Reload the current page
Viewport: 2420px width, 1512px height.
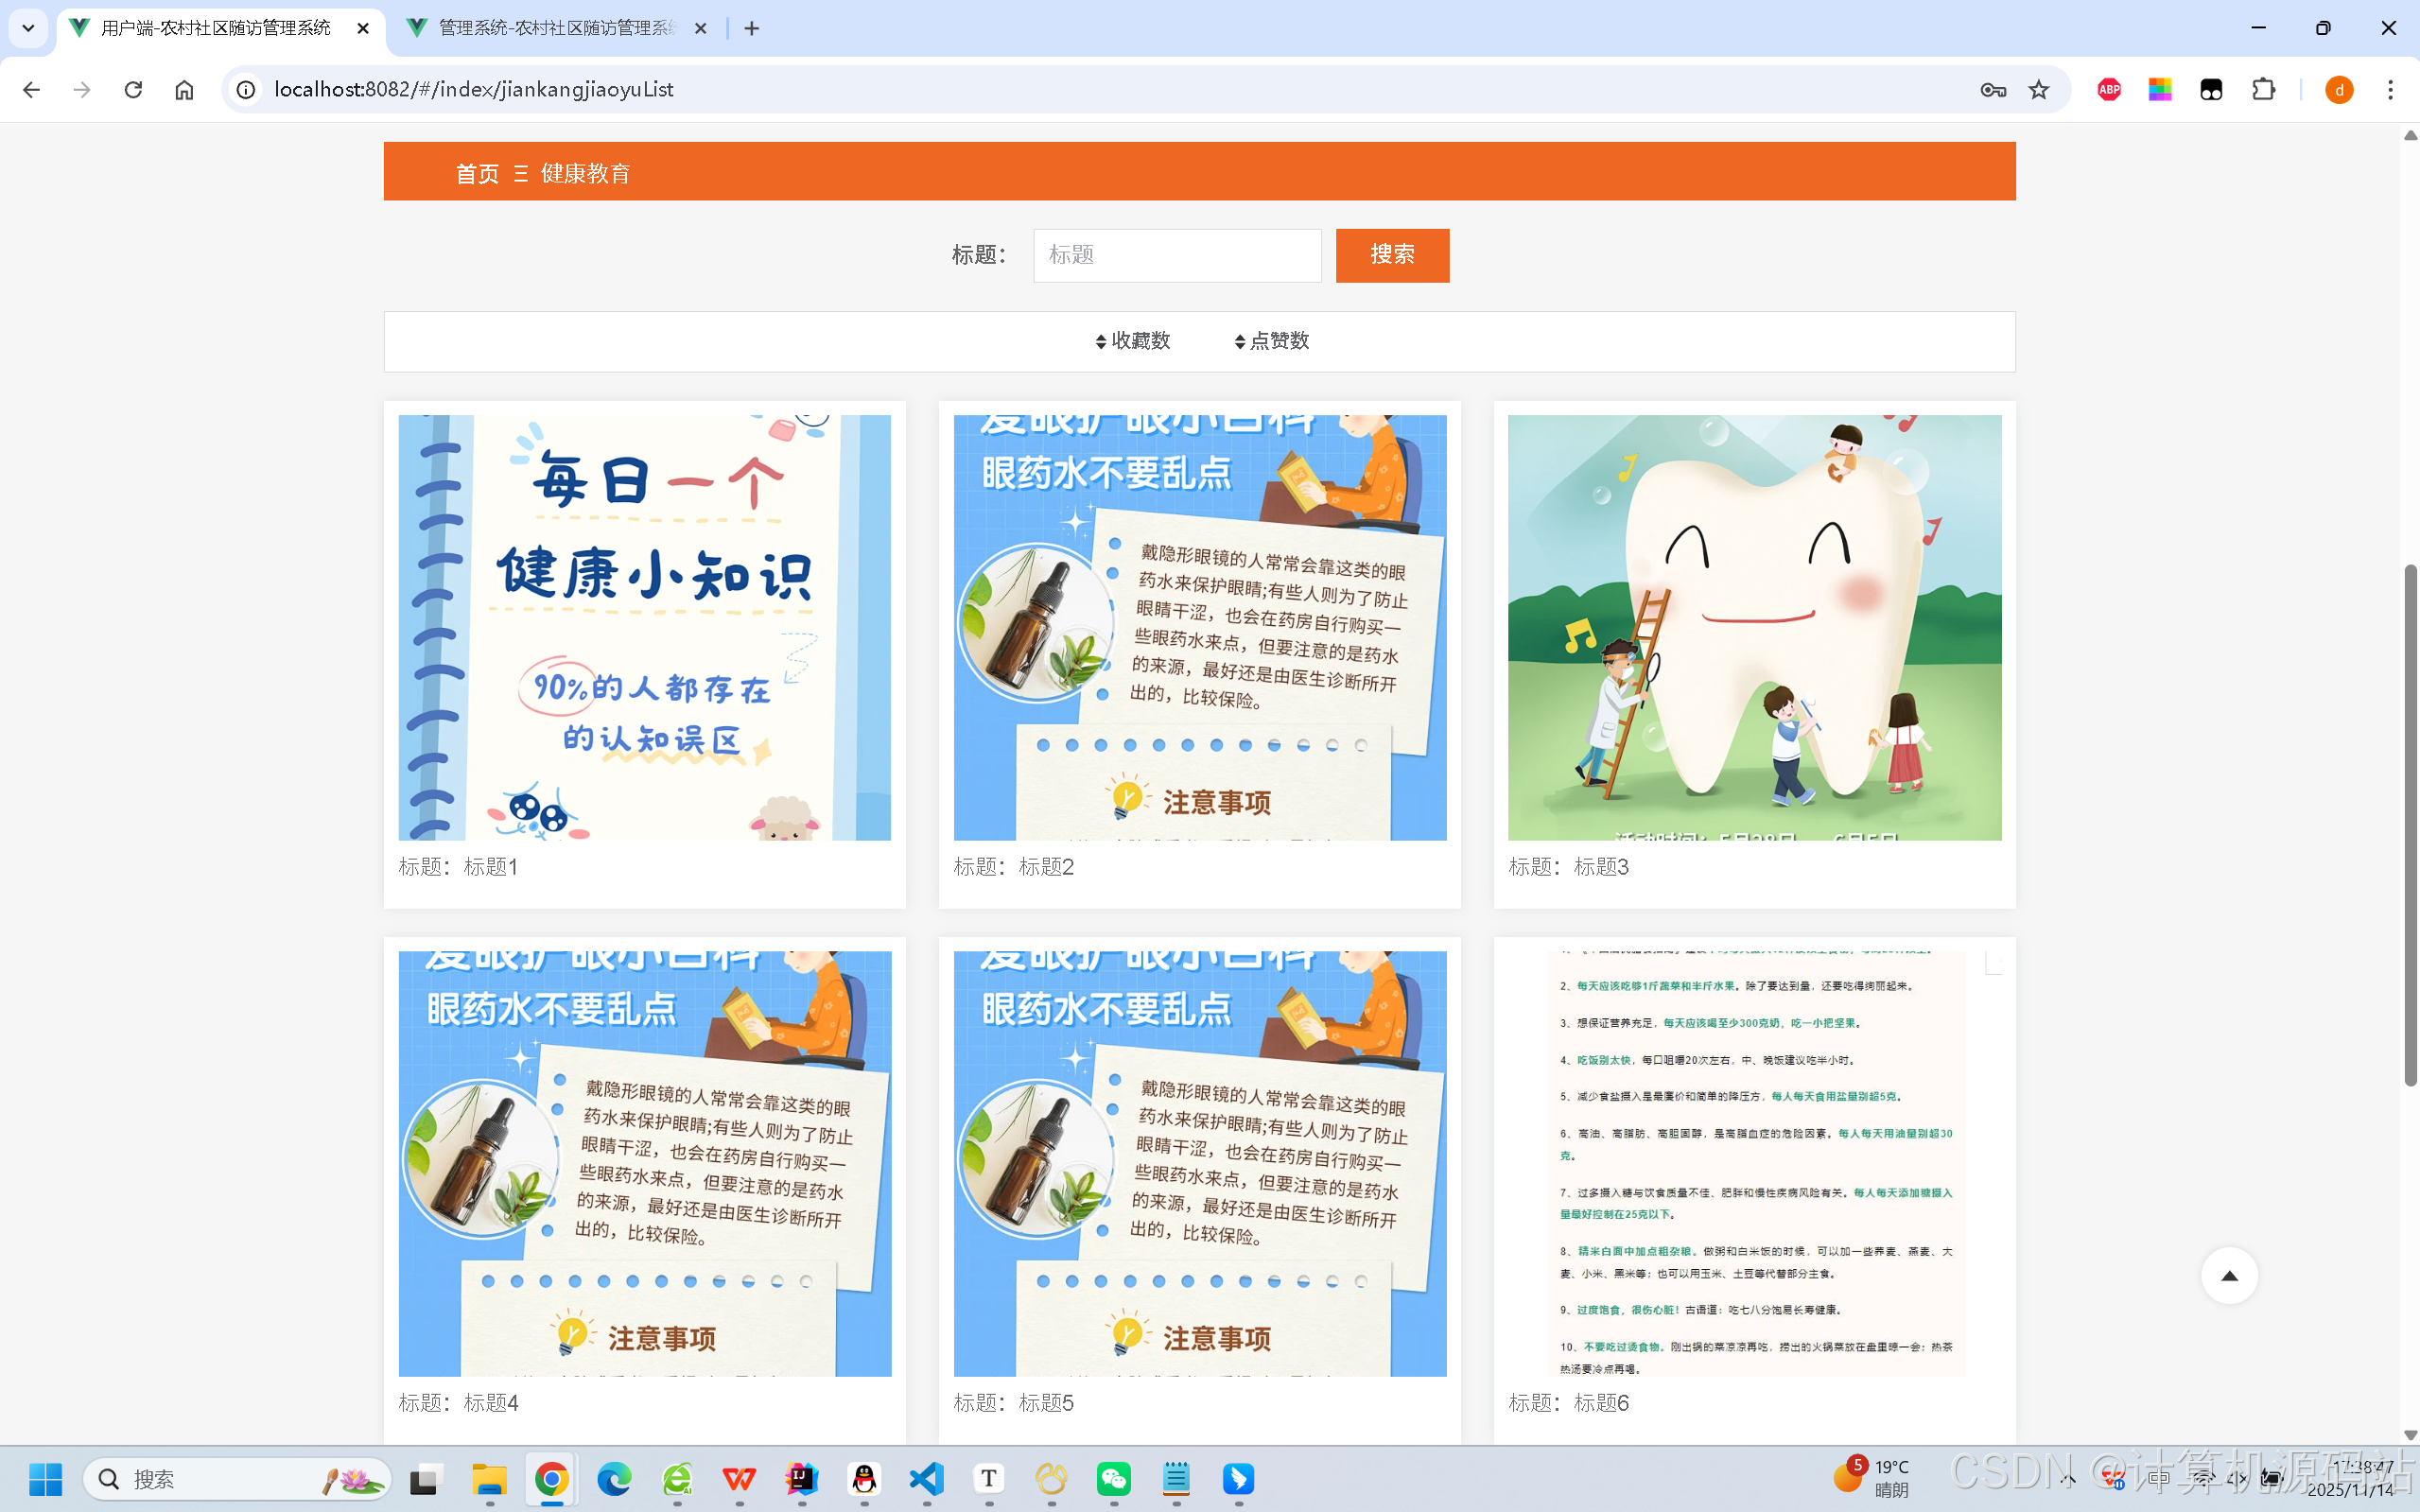(x=133, y=90)
